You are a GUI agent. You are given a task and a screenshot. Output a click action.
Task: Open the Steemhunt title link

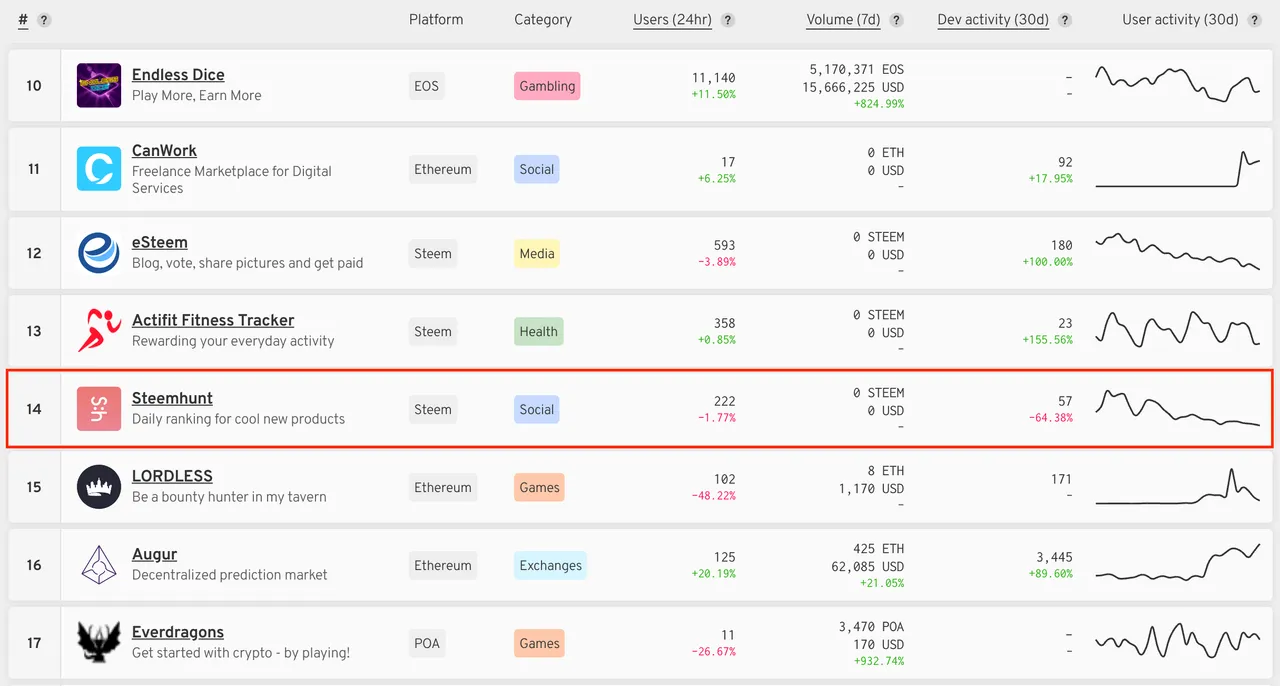[172, 399]
